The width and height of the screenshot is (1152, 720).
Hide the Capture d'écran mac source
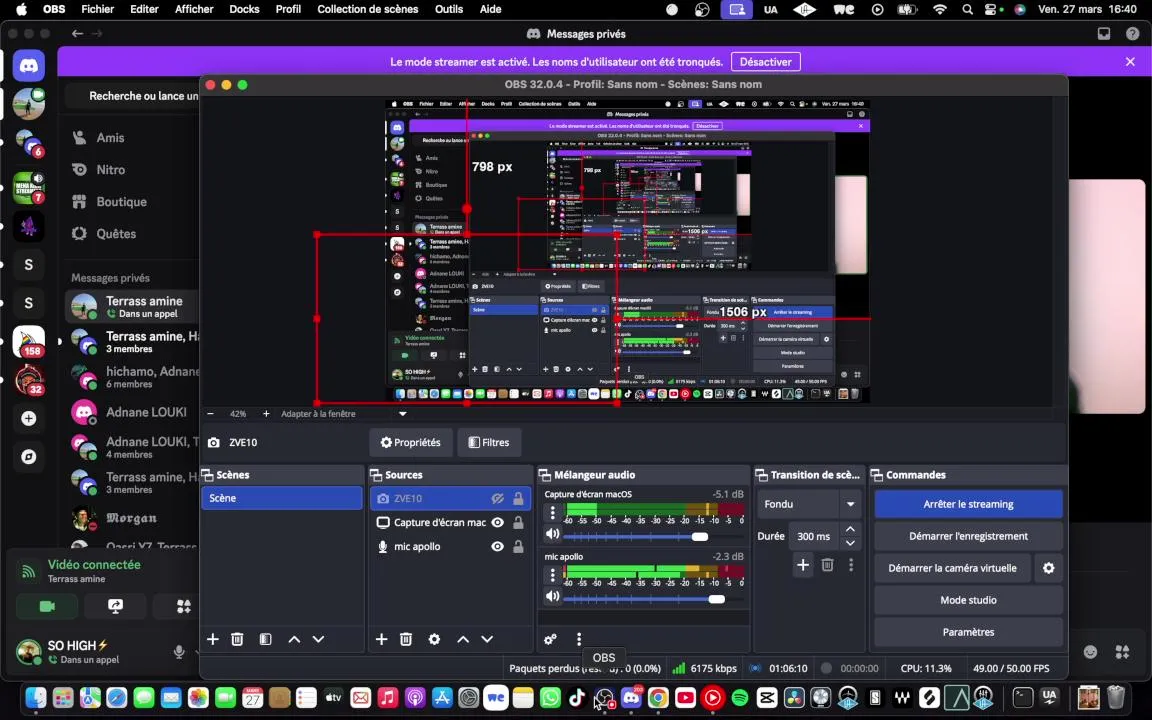click(x=497, y=522)
